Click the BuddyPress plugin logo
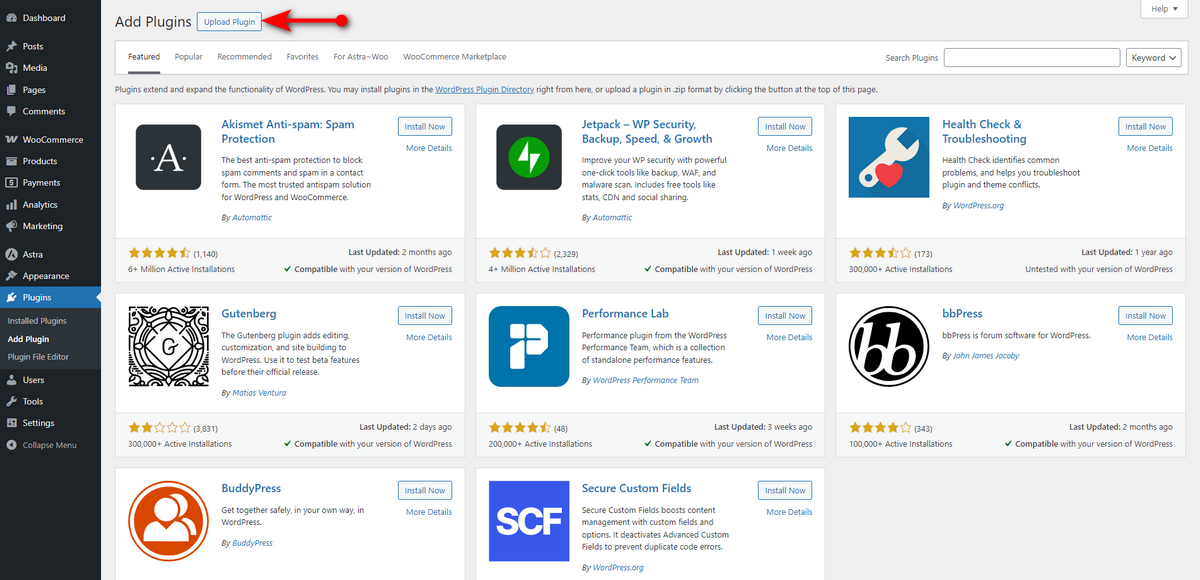The height and width of the screenshot is (580, 1200). pos(168,522)
